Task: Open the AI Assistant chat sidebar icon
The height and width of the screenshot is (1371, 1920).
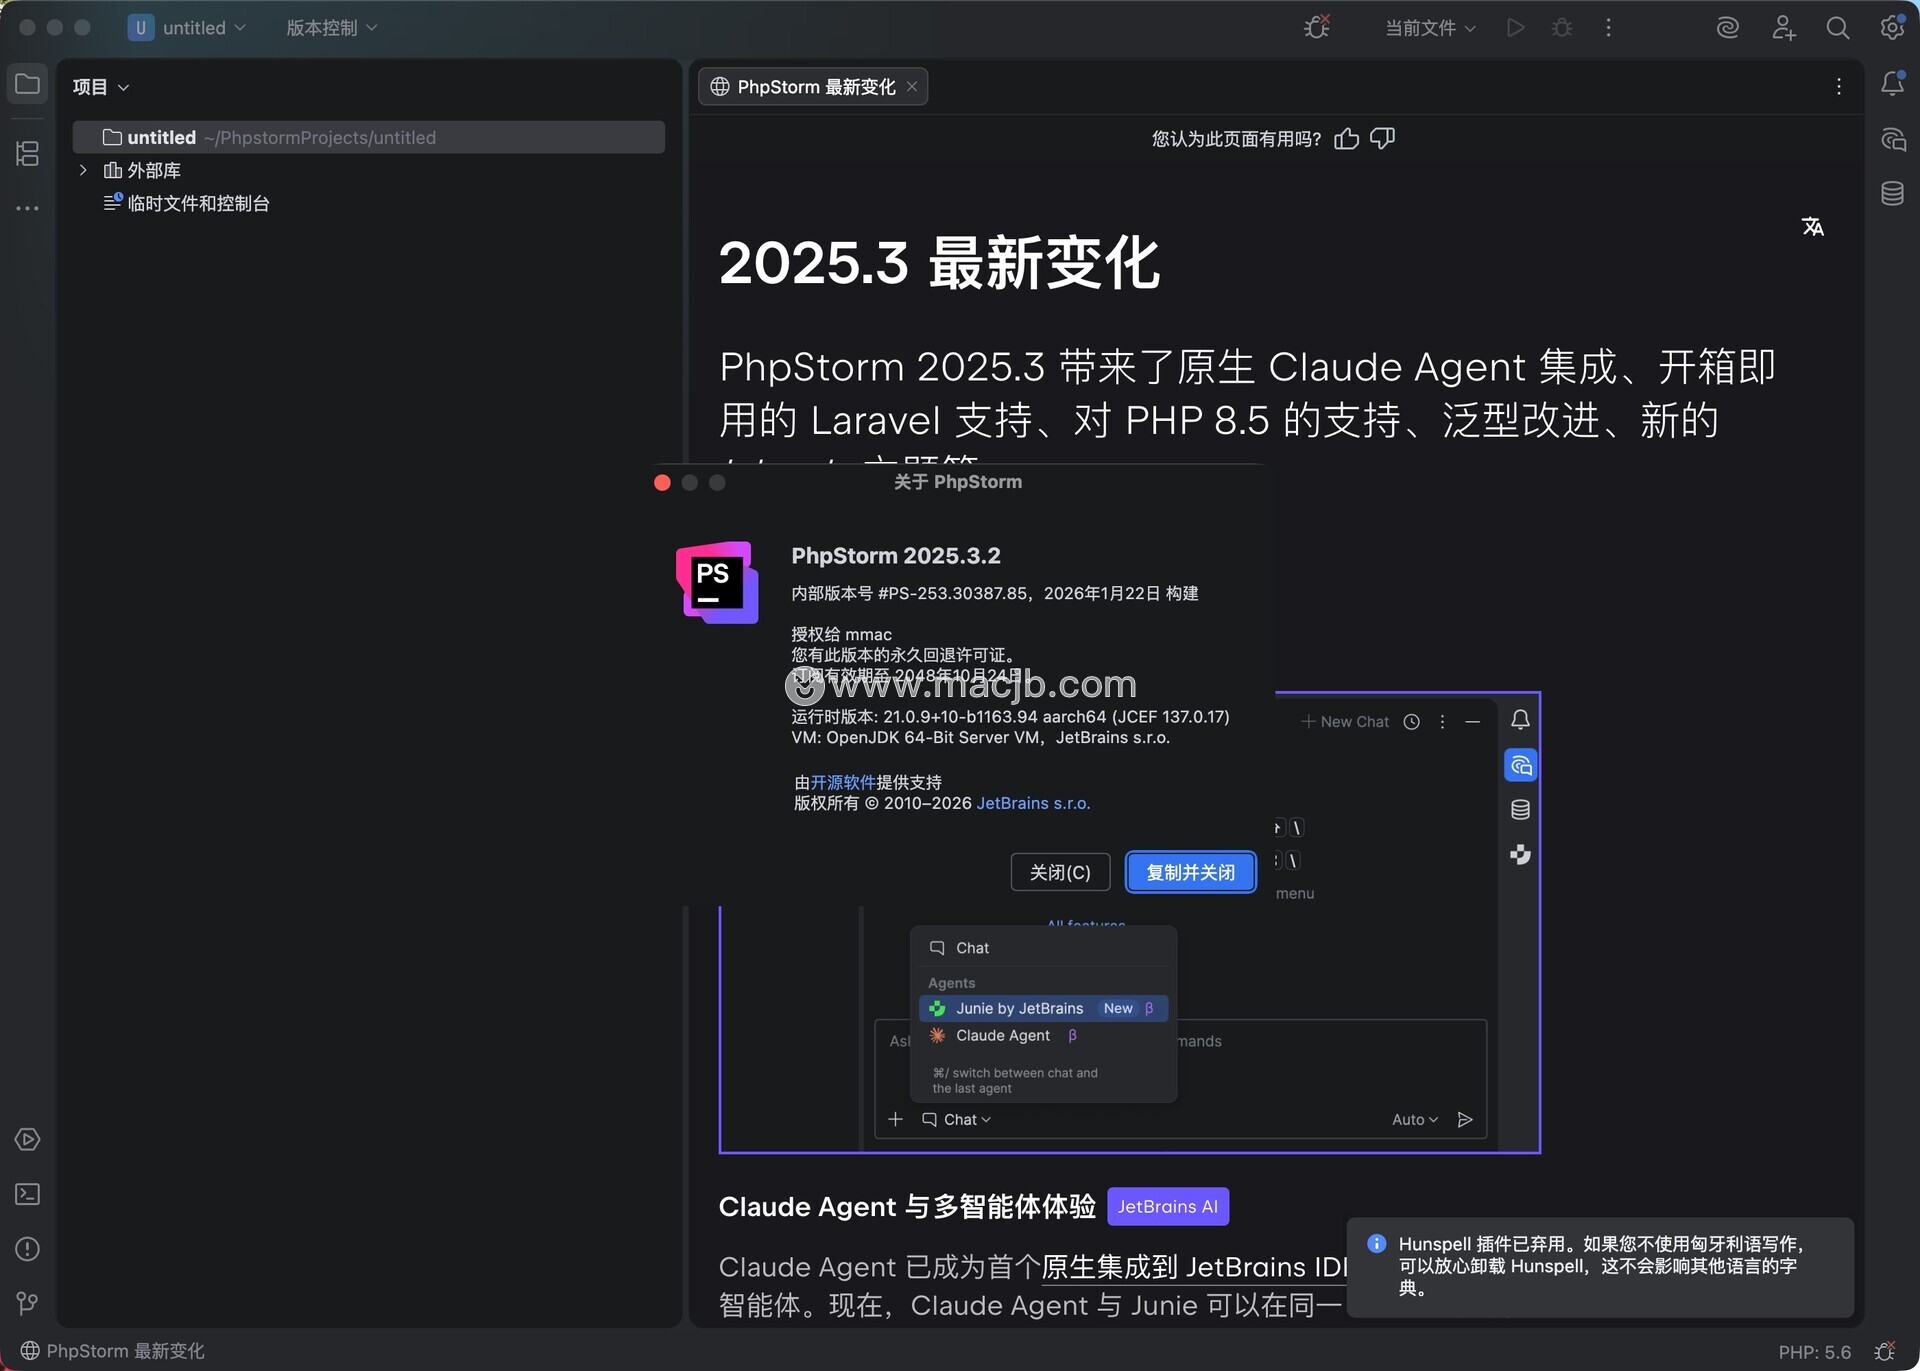Action: 1892,139
